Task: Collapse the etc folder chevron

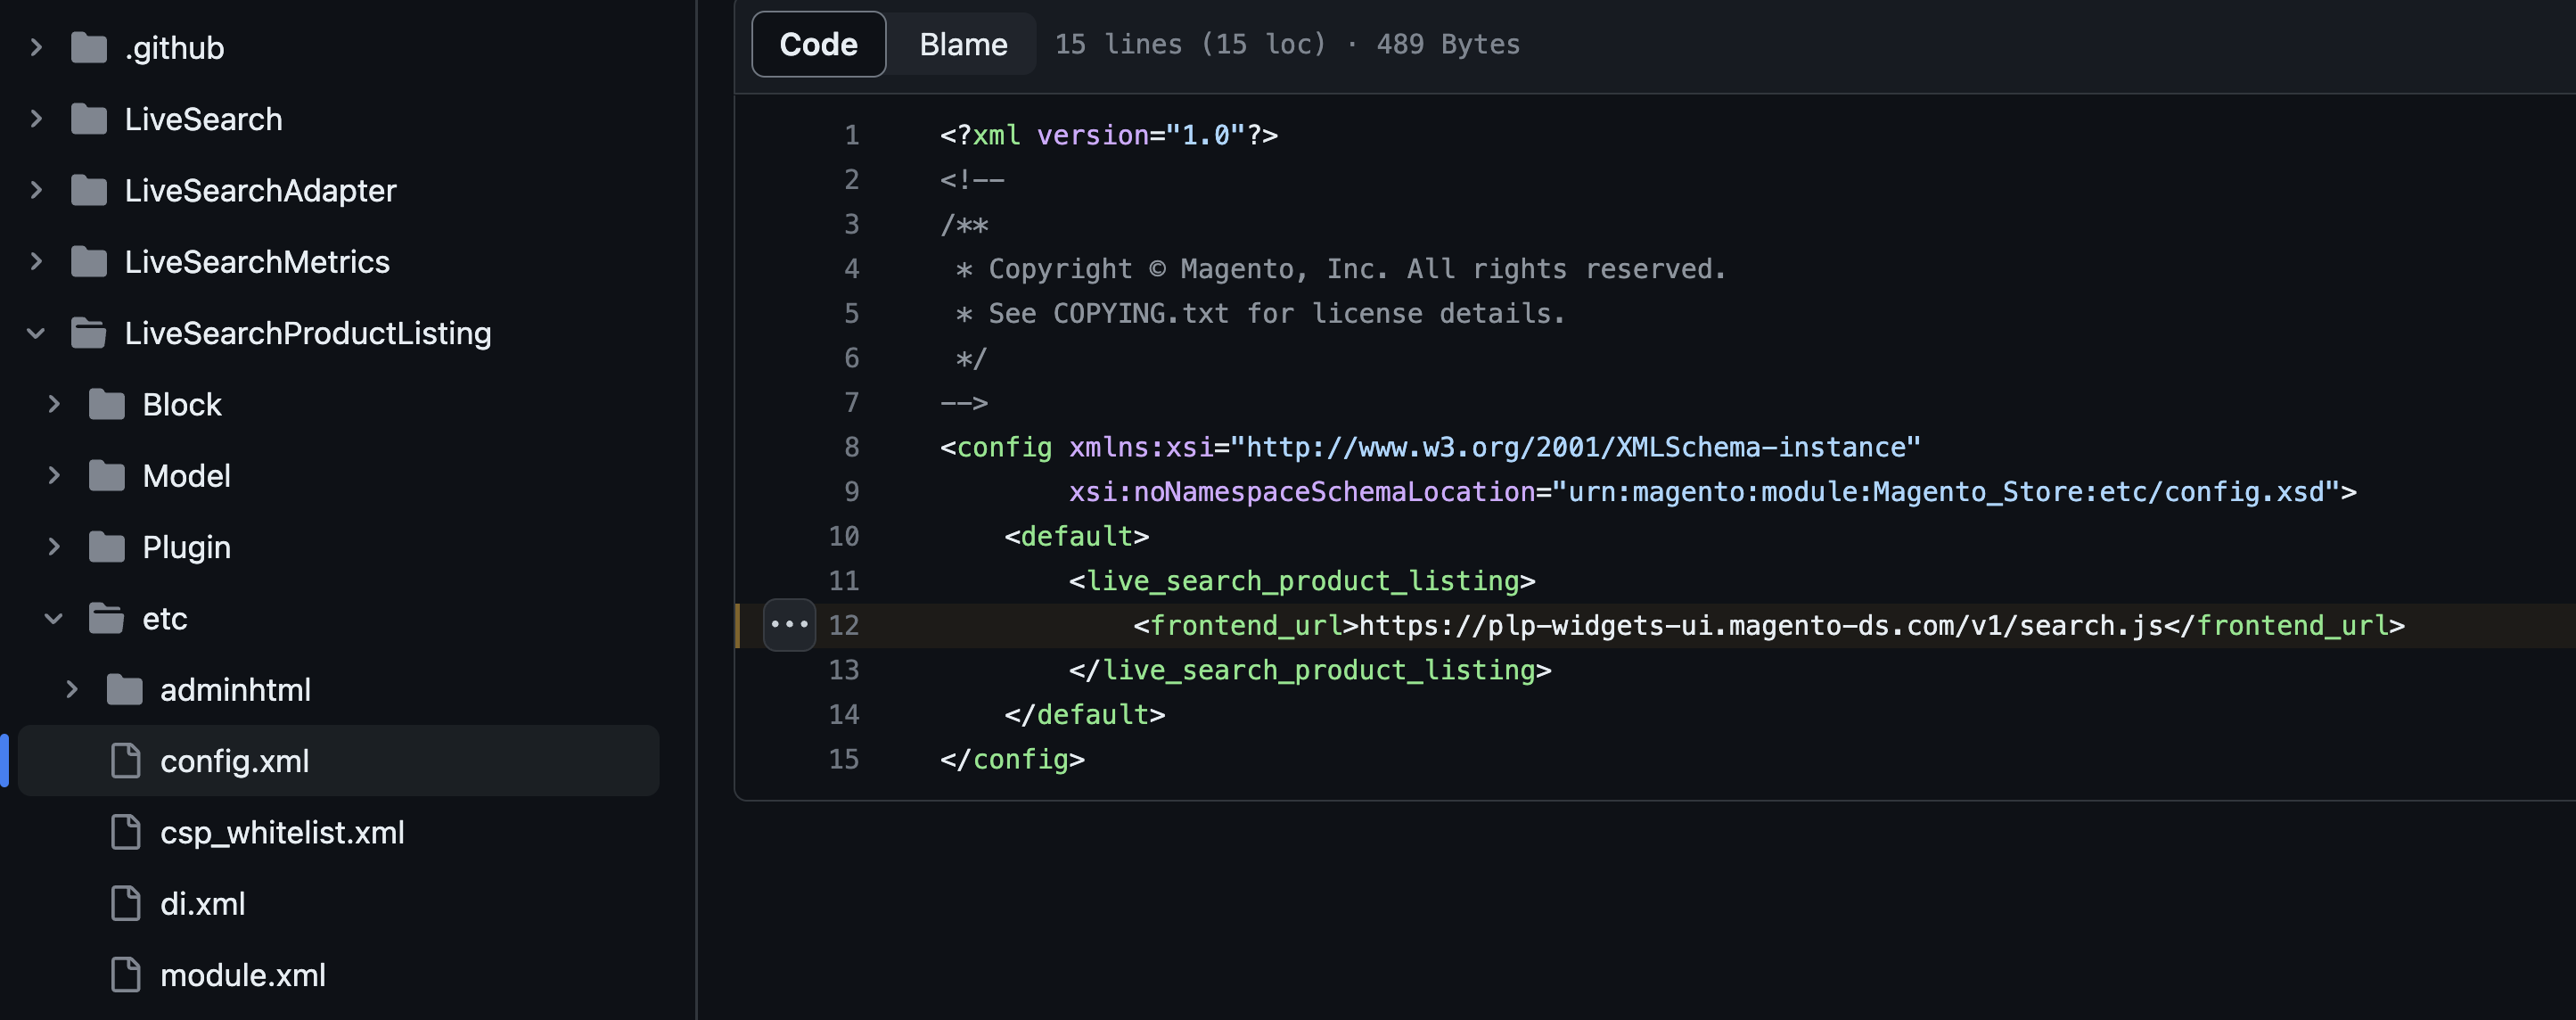Action: (54, 619)
